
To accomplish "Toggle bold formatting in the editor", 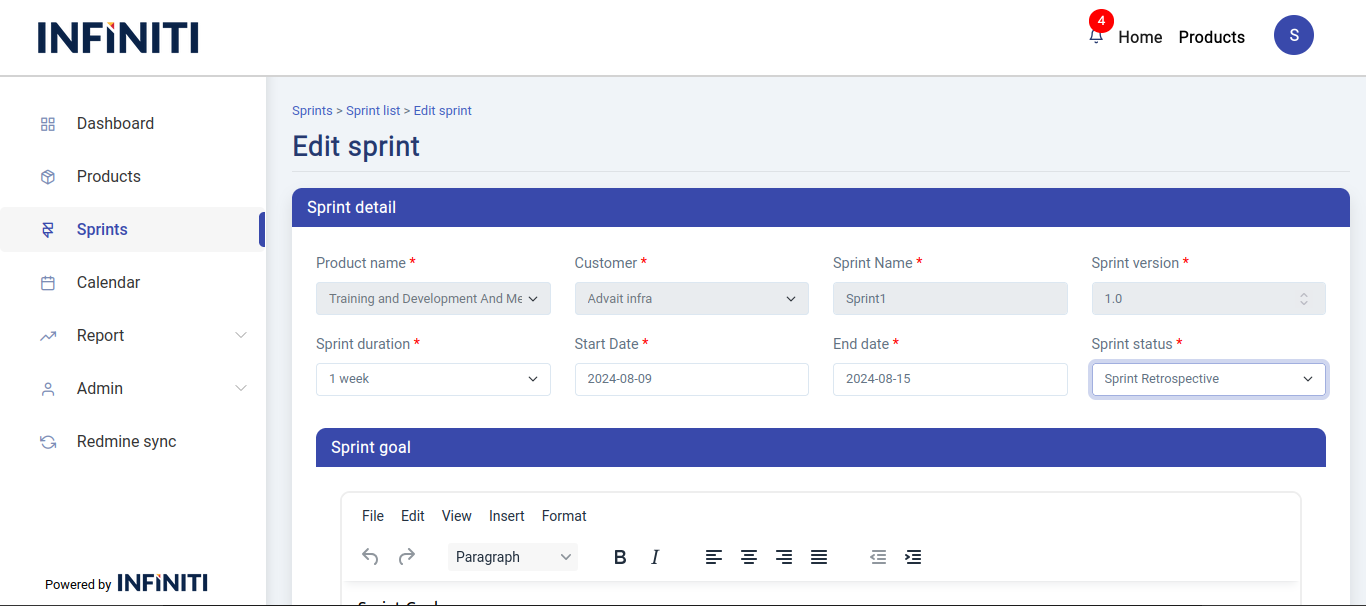I will click(x=620, y=557).
